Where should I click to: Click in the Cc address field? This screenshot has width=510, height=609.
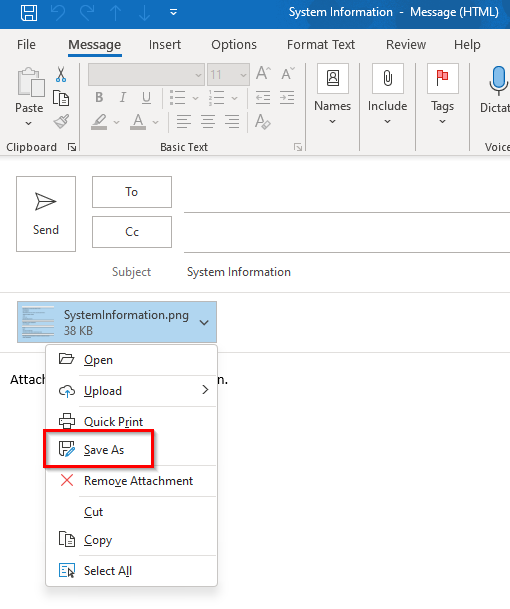pos(346,237)
